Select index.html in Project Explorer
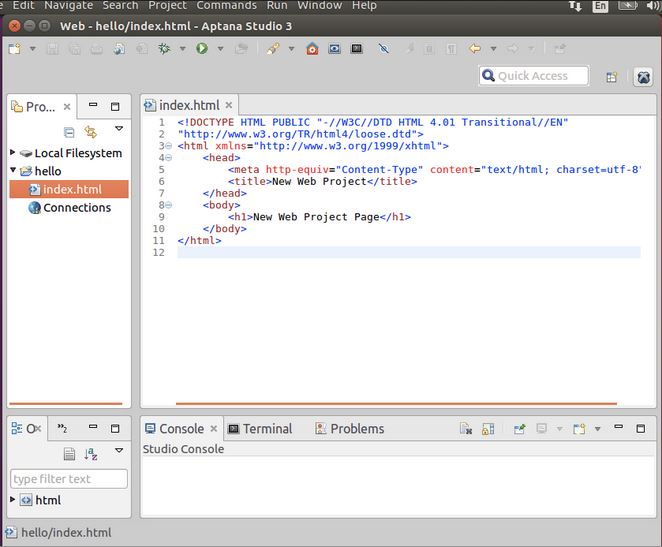This screenshot has height=547, width=662. [69, 190]
